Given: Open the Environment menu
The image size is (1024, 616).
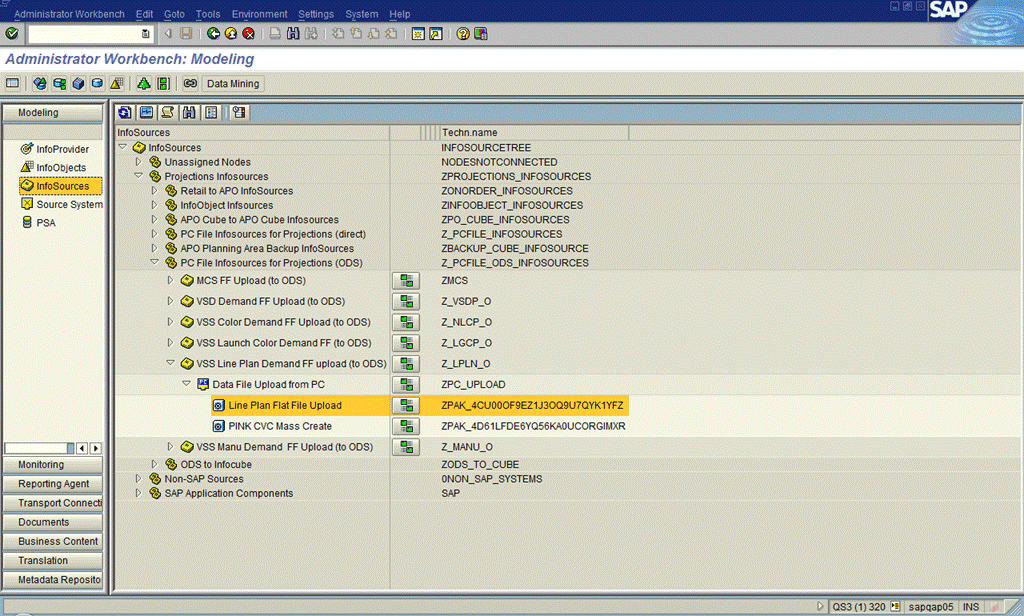Looking at the screenshot, I should 259,14.
